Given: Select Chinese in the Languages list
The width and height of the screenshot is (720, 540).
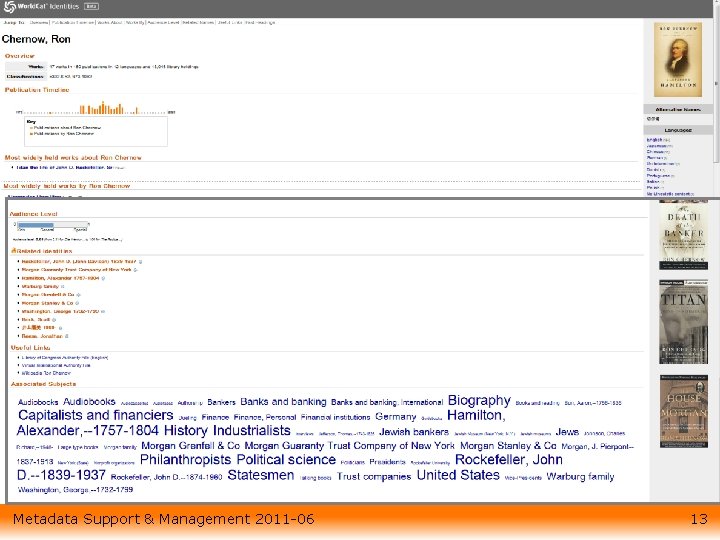Looking at the screenshot, I should click(x=656, y=152).
